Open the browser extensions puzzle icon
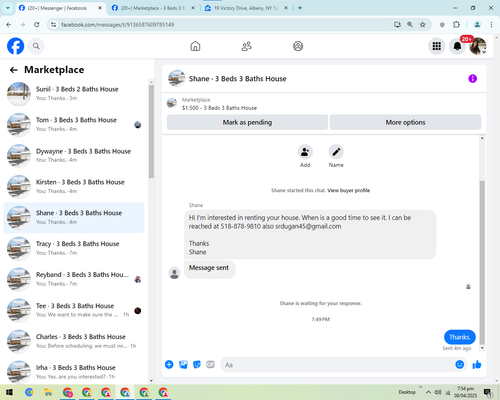Image resolution: width=500 pixels, height=400 pixels. (456, 24)
